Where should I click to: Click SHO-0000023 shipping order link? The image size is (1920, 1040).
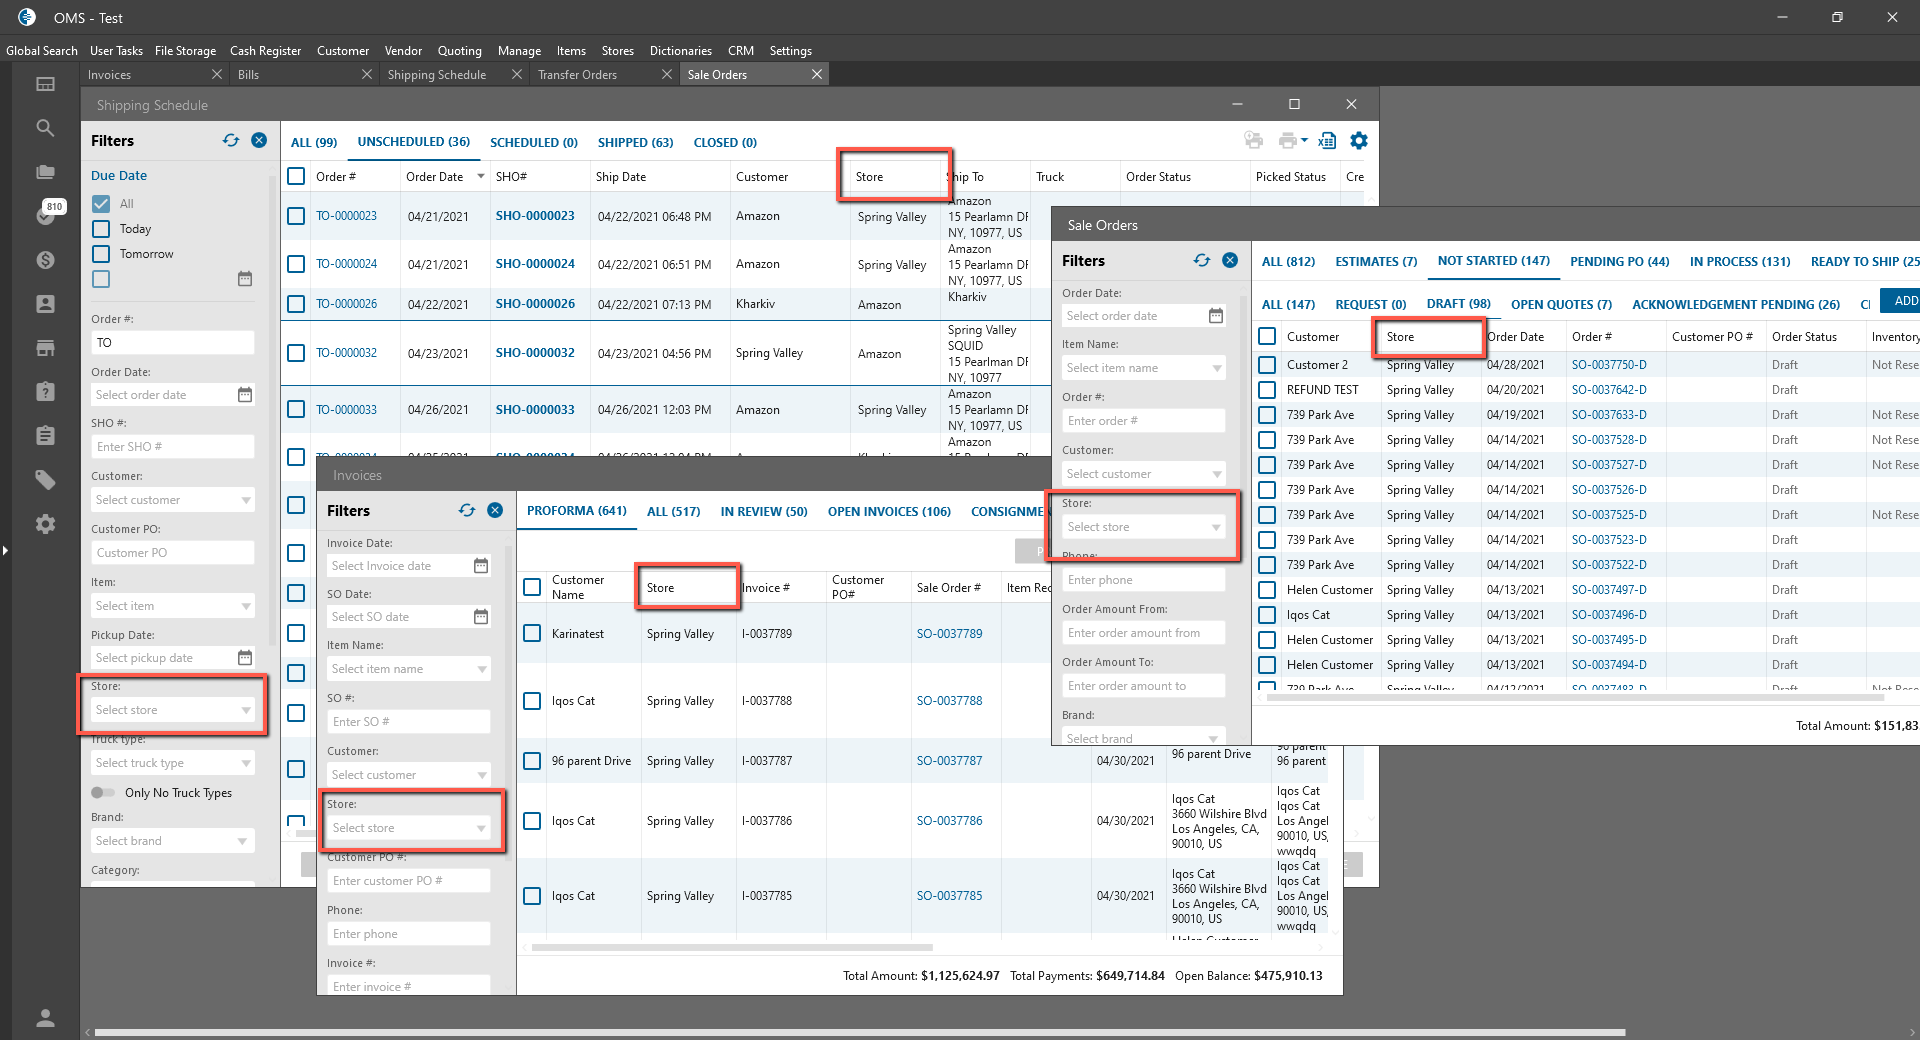(535, 216)
